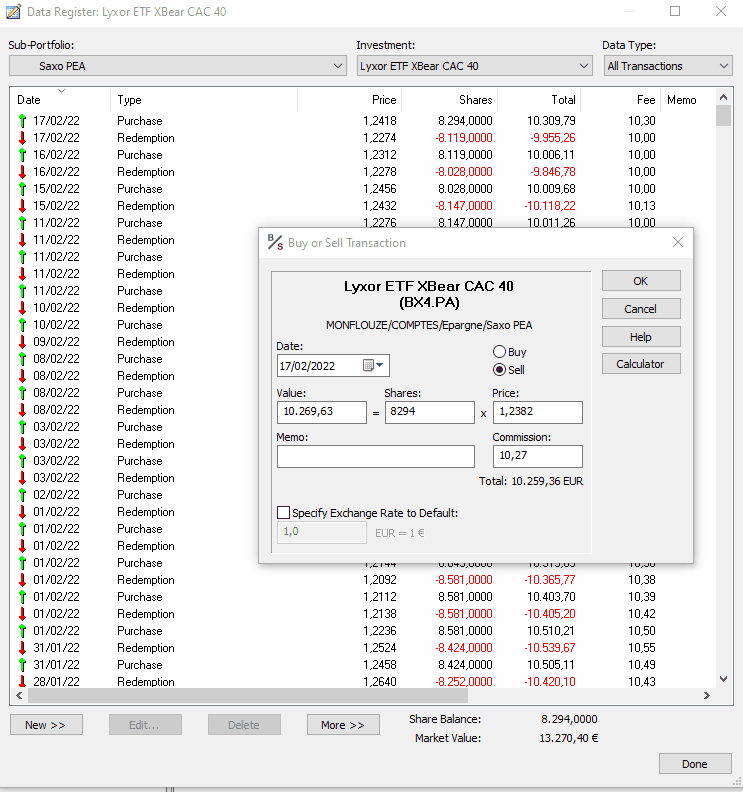Click red arrow of 31/01/22 Redemption row
Viewport: 743px width, 792px height.
(x=22, y=648)
